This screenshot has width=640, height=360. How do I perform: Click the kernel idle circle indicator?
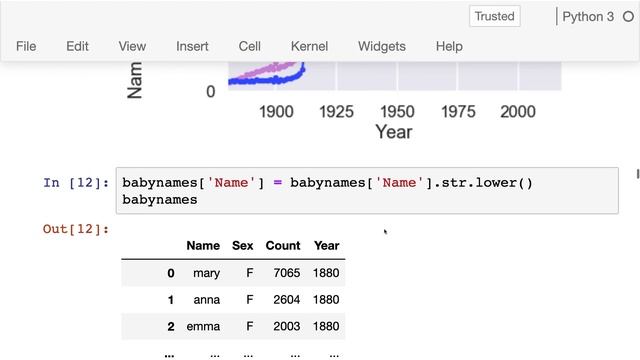(629, 17)
